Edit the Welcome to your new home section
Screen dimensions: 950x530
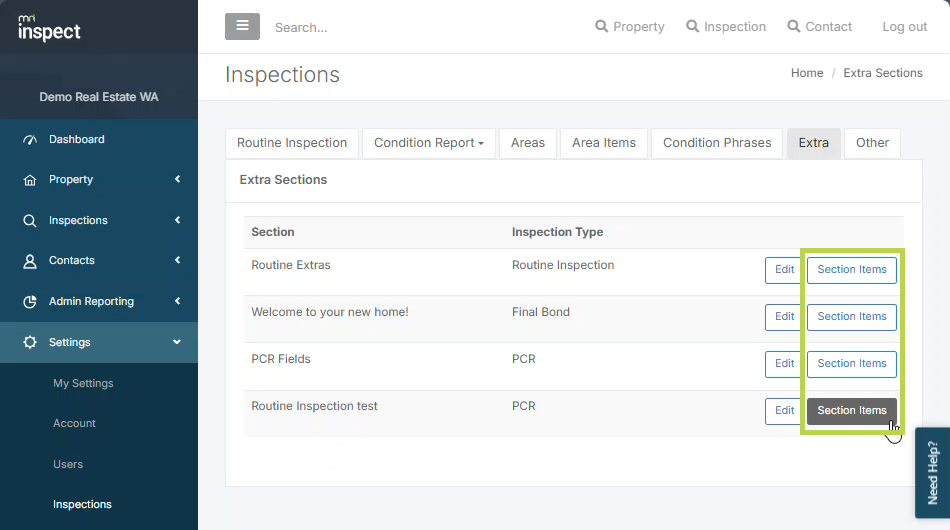click(x=784, y=317)
